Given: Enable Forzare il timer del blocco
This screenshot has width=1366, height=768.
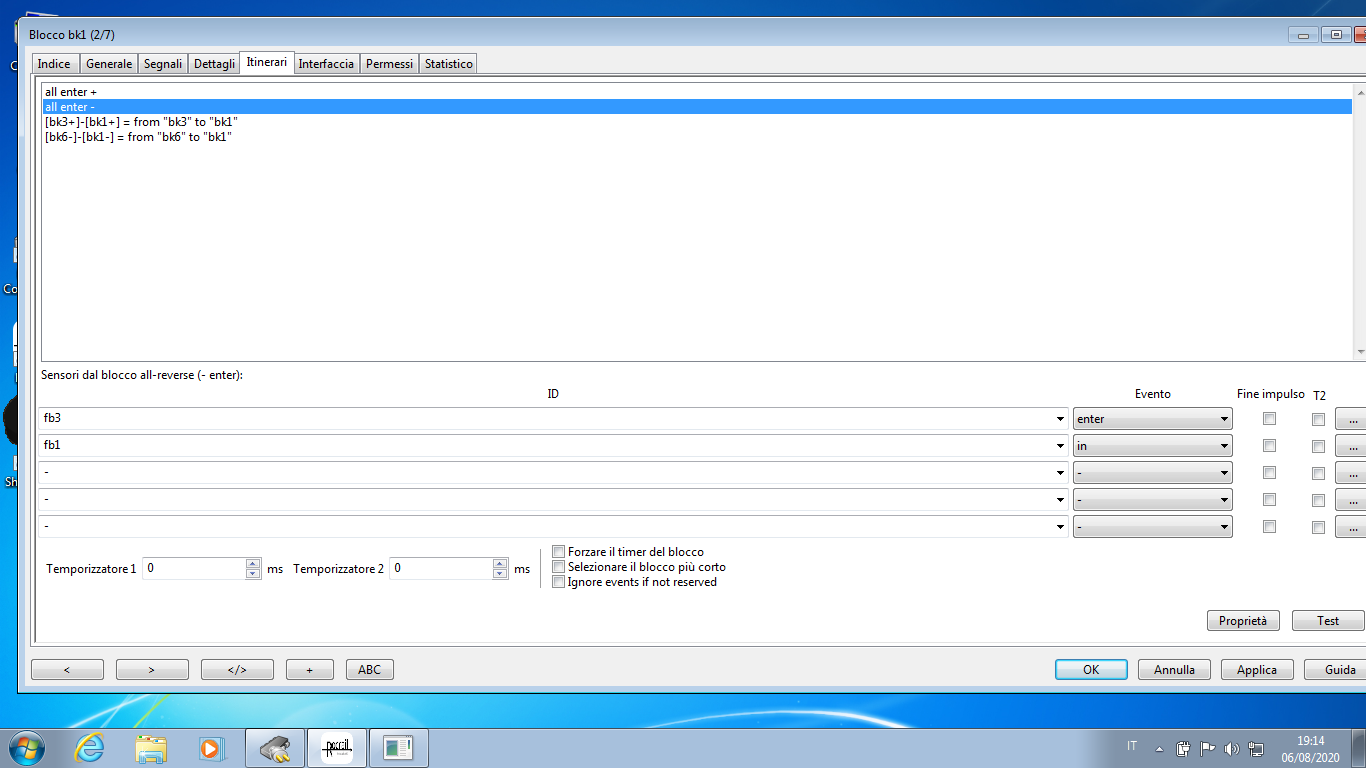Looking at the screenshot, I should (559, 552).
